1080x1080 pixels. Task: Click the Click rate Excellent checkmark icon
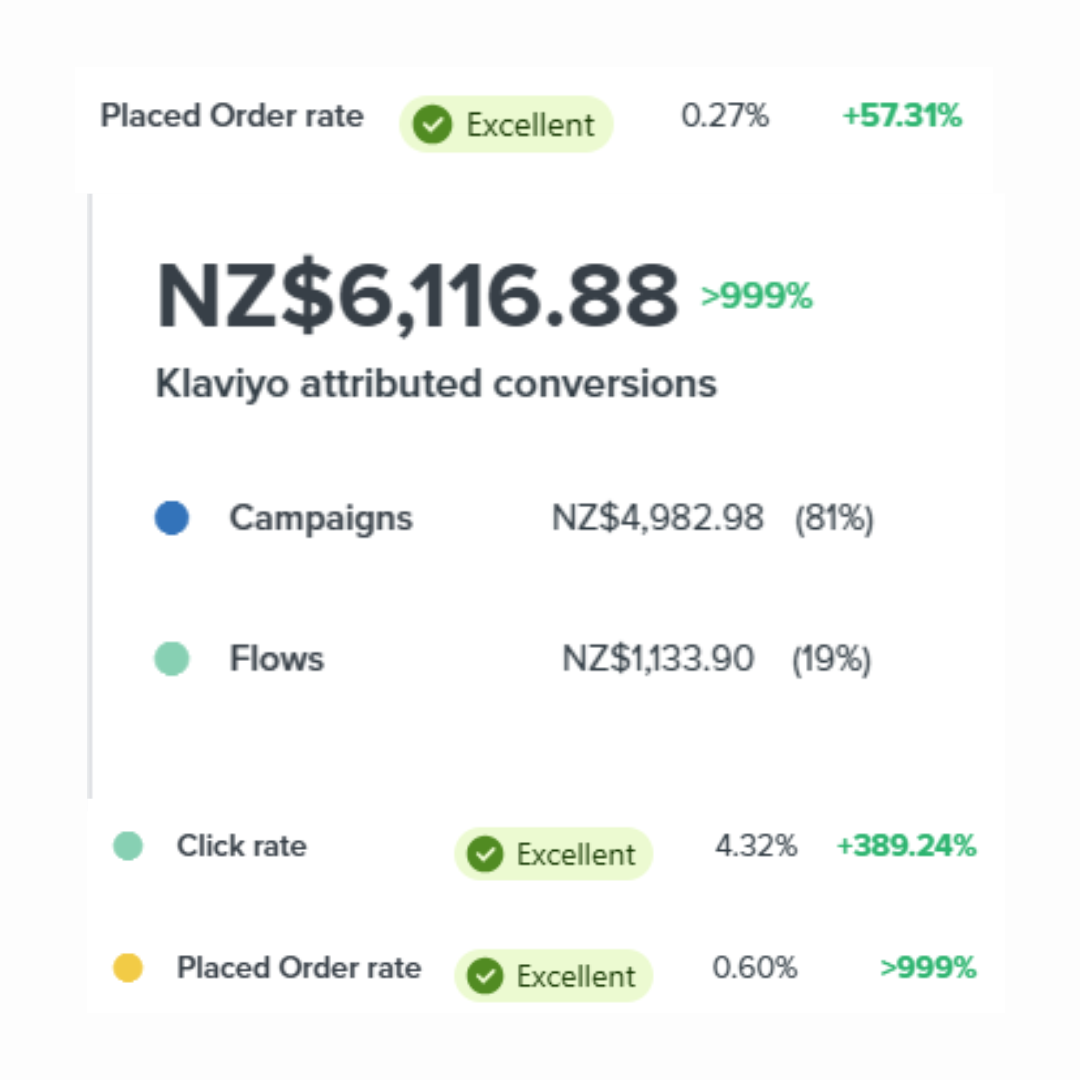tap(485, 855)
